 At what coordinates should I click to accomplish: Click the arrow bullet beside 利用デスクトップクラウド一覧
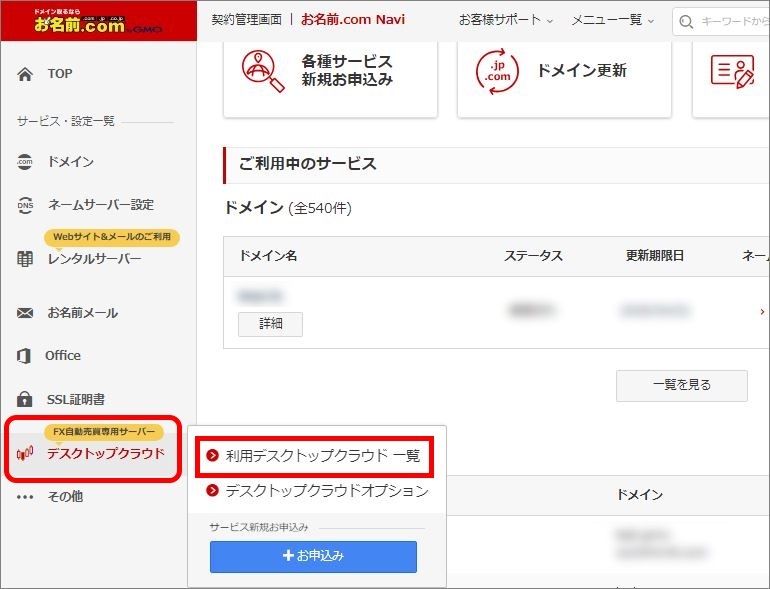pyautogui.click(x=212, y=455)
